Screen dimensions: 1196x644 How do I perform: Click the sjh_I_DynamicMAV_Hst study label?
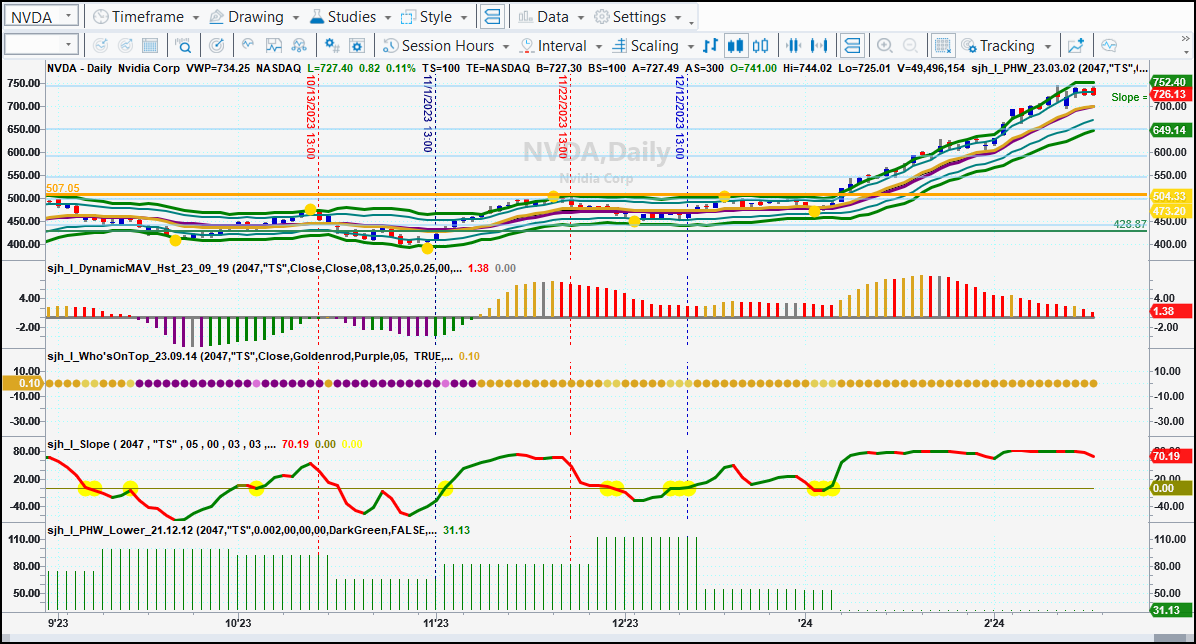pyautogui.click(x=254, y=268)
